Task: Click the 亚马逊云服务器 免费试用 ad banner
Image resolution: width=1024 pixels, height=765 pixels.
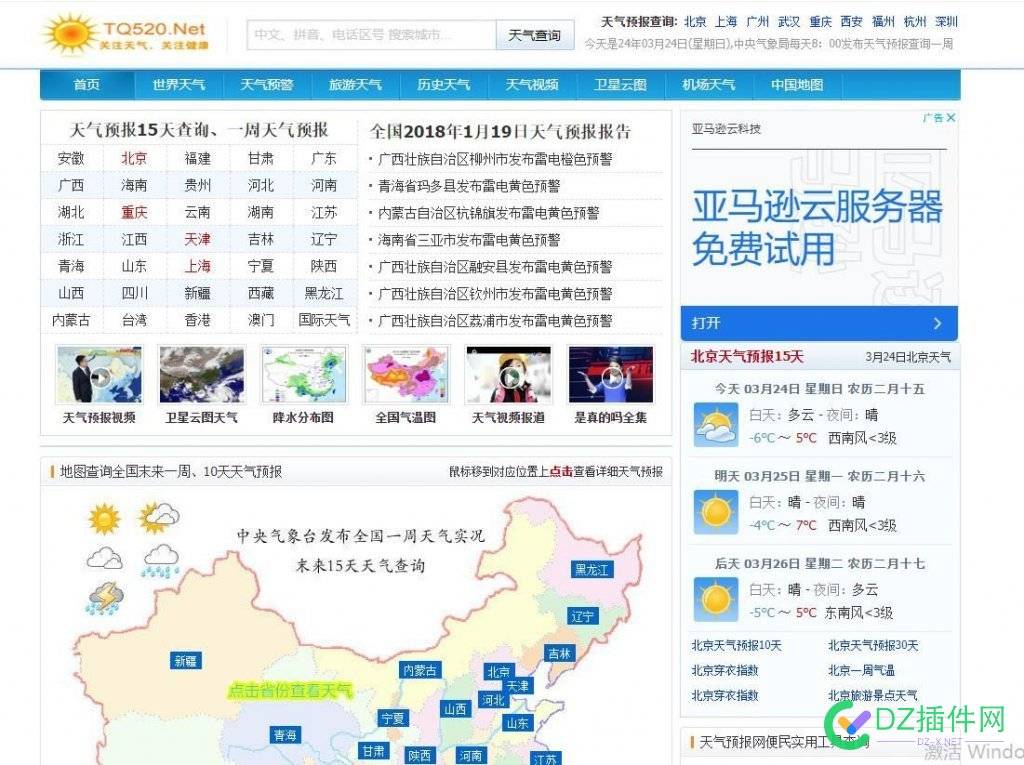Action: (x=818, y=227)
